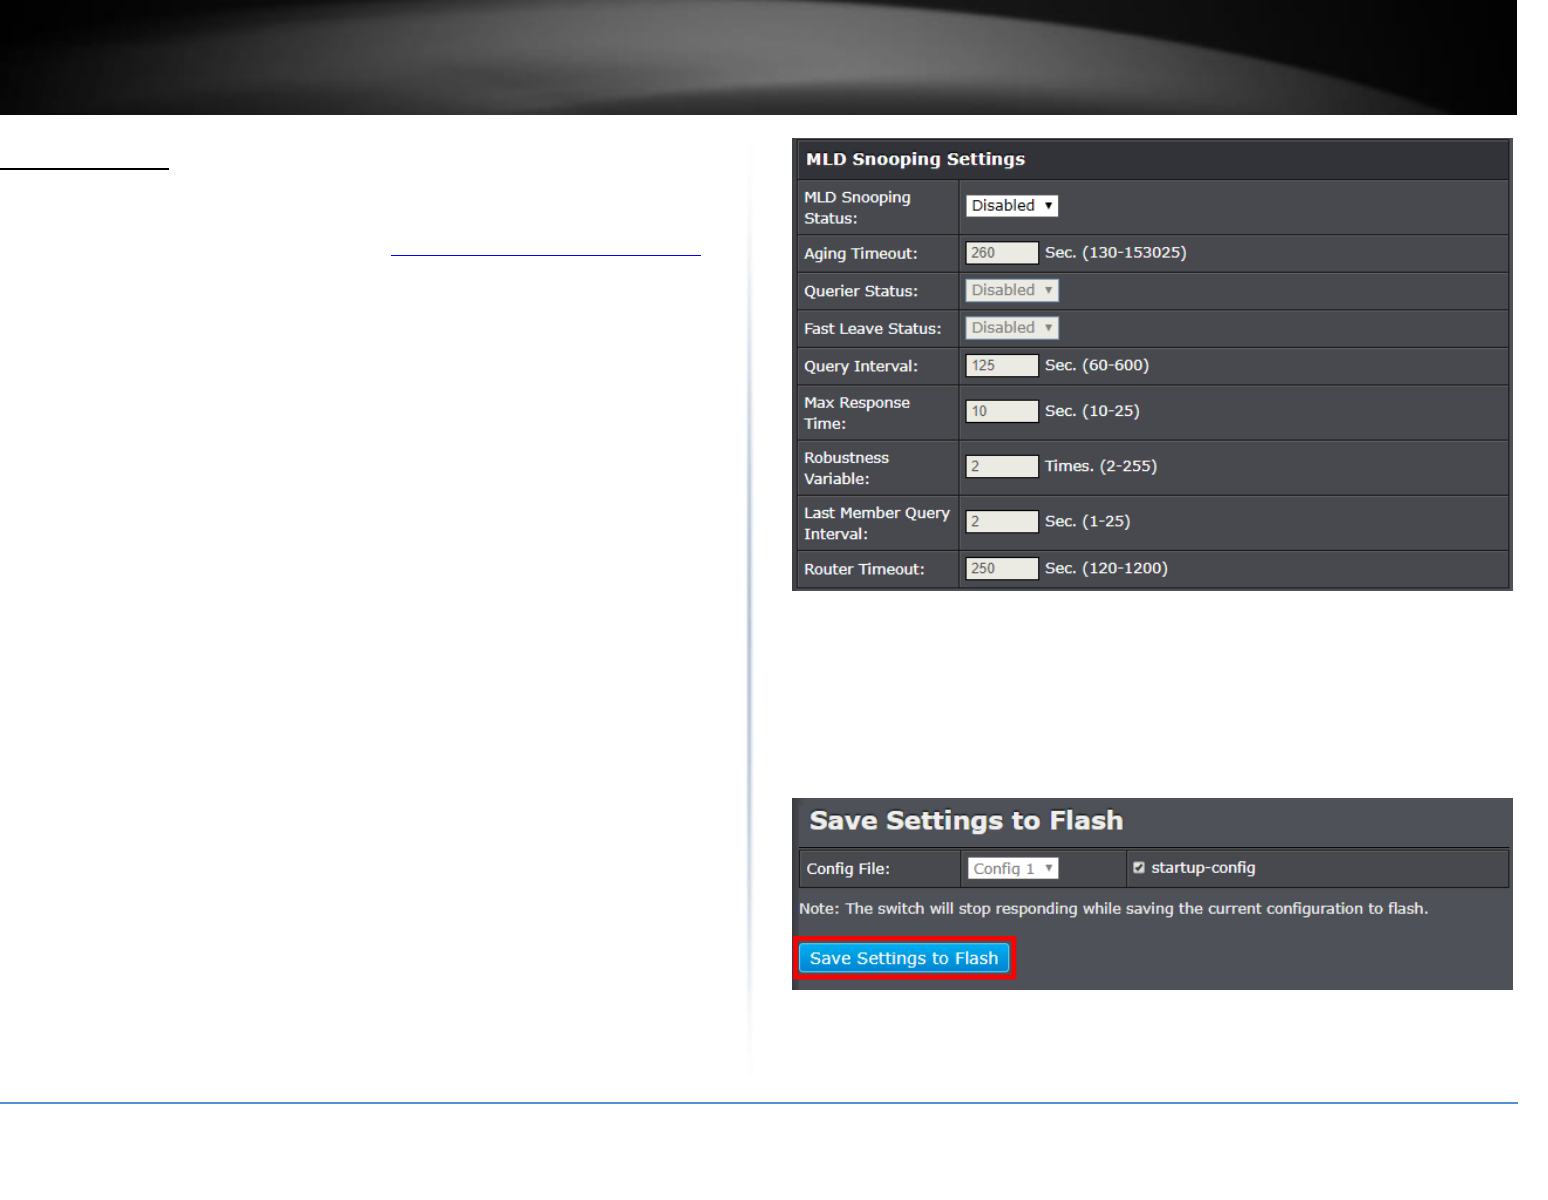
Task: Open the Config File dropdown
Action: 1012,868
